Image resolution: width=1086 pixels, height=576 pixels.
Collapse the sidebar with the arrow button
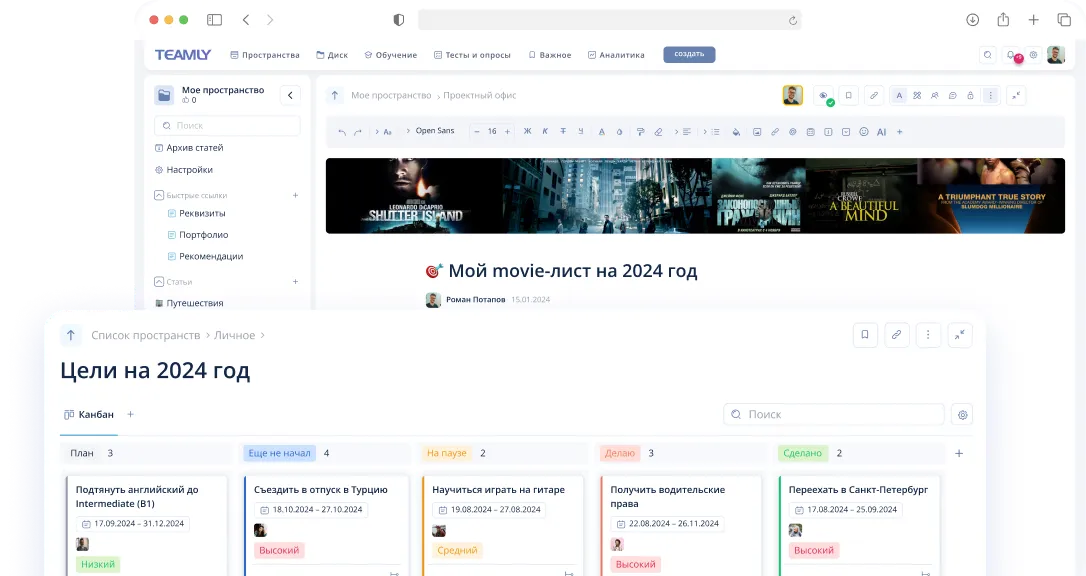point(290,95)
